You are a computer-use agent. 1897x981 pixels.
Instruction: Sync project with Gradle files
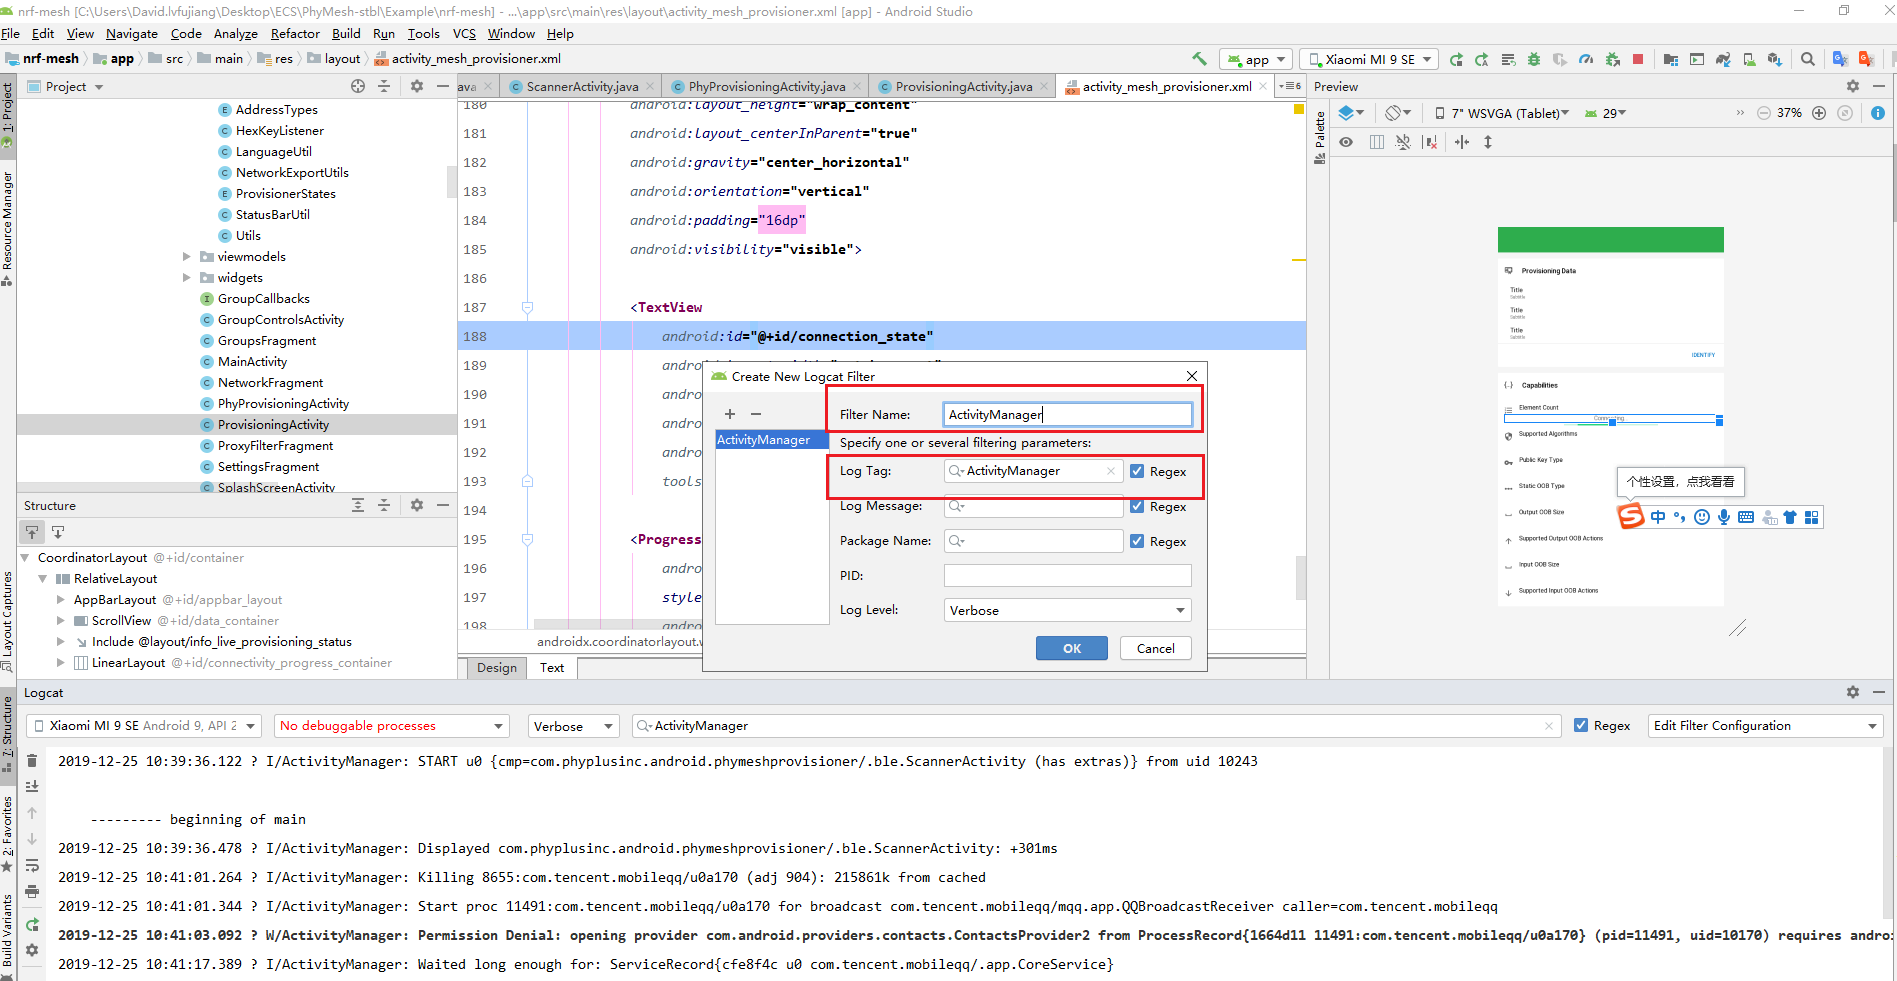(1723, 59)
